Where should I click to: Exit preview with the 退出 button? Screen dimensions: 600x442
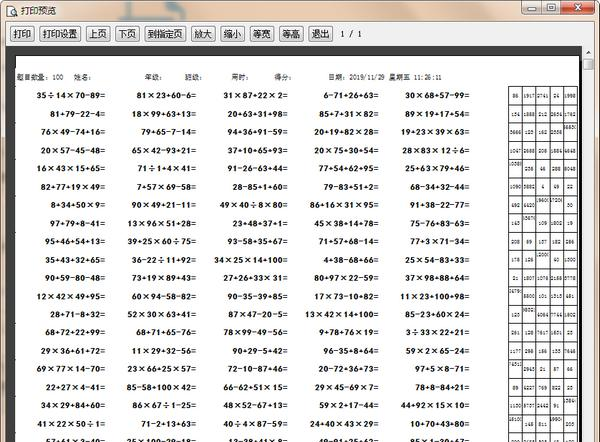pos(320,34)
